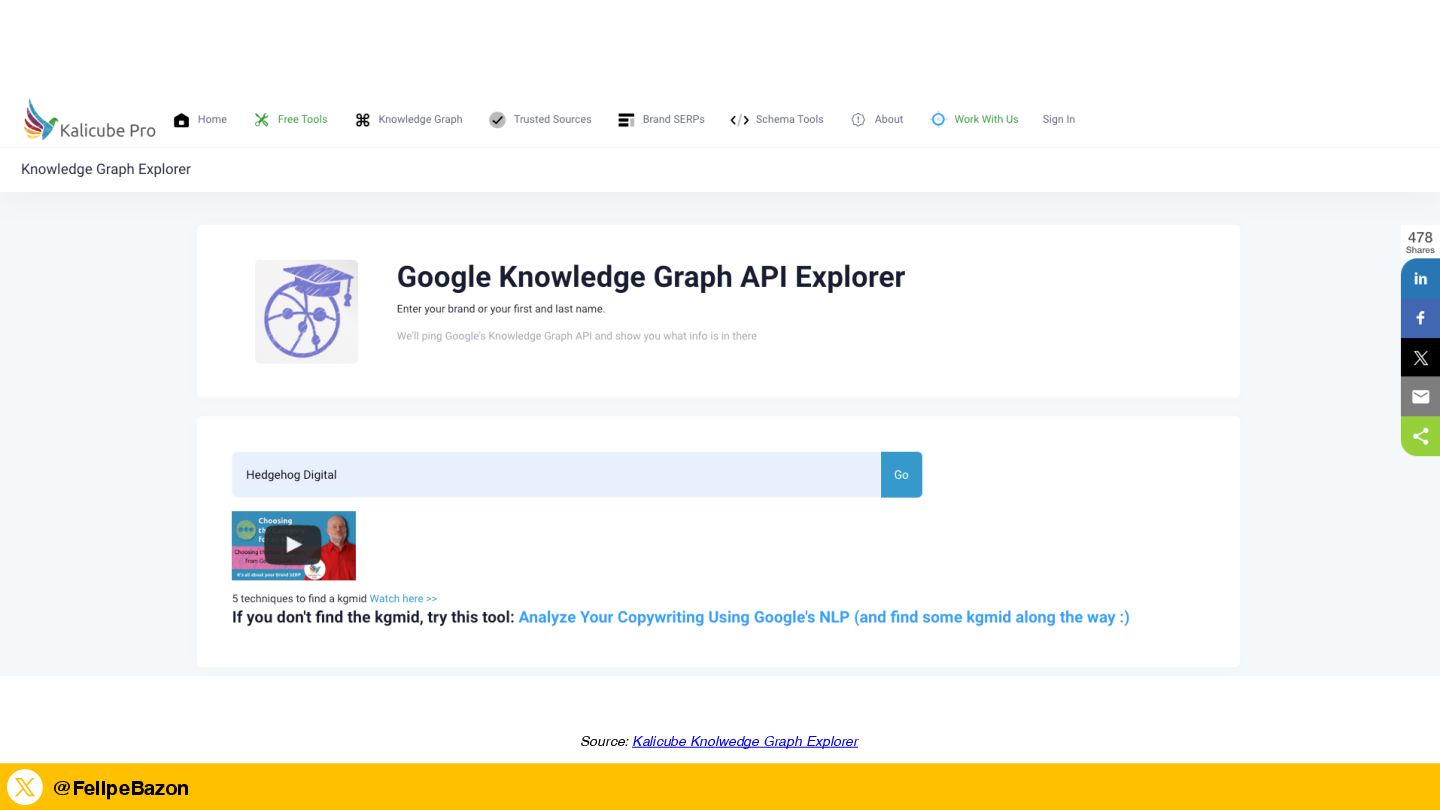Open the About menu item
The width and height of the screenshot is (1440, 810).
click(889, 120)
